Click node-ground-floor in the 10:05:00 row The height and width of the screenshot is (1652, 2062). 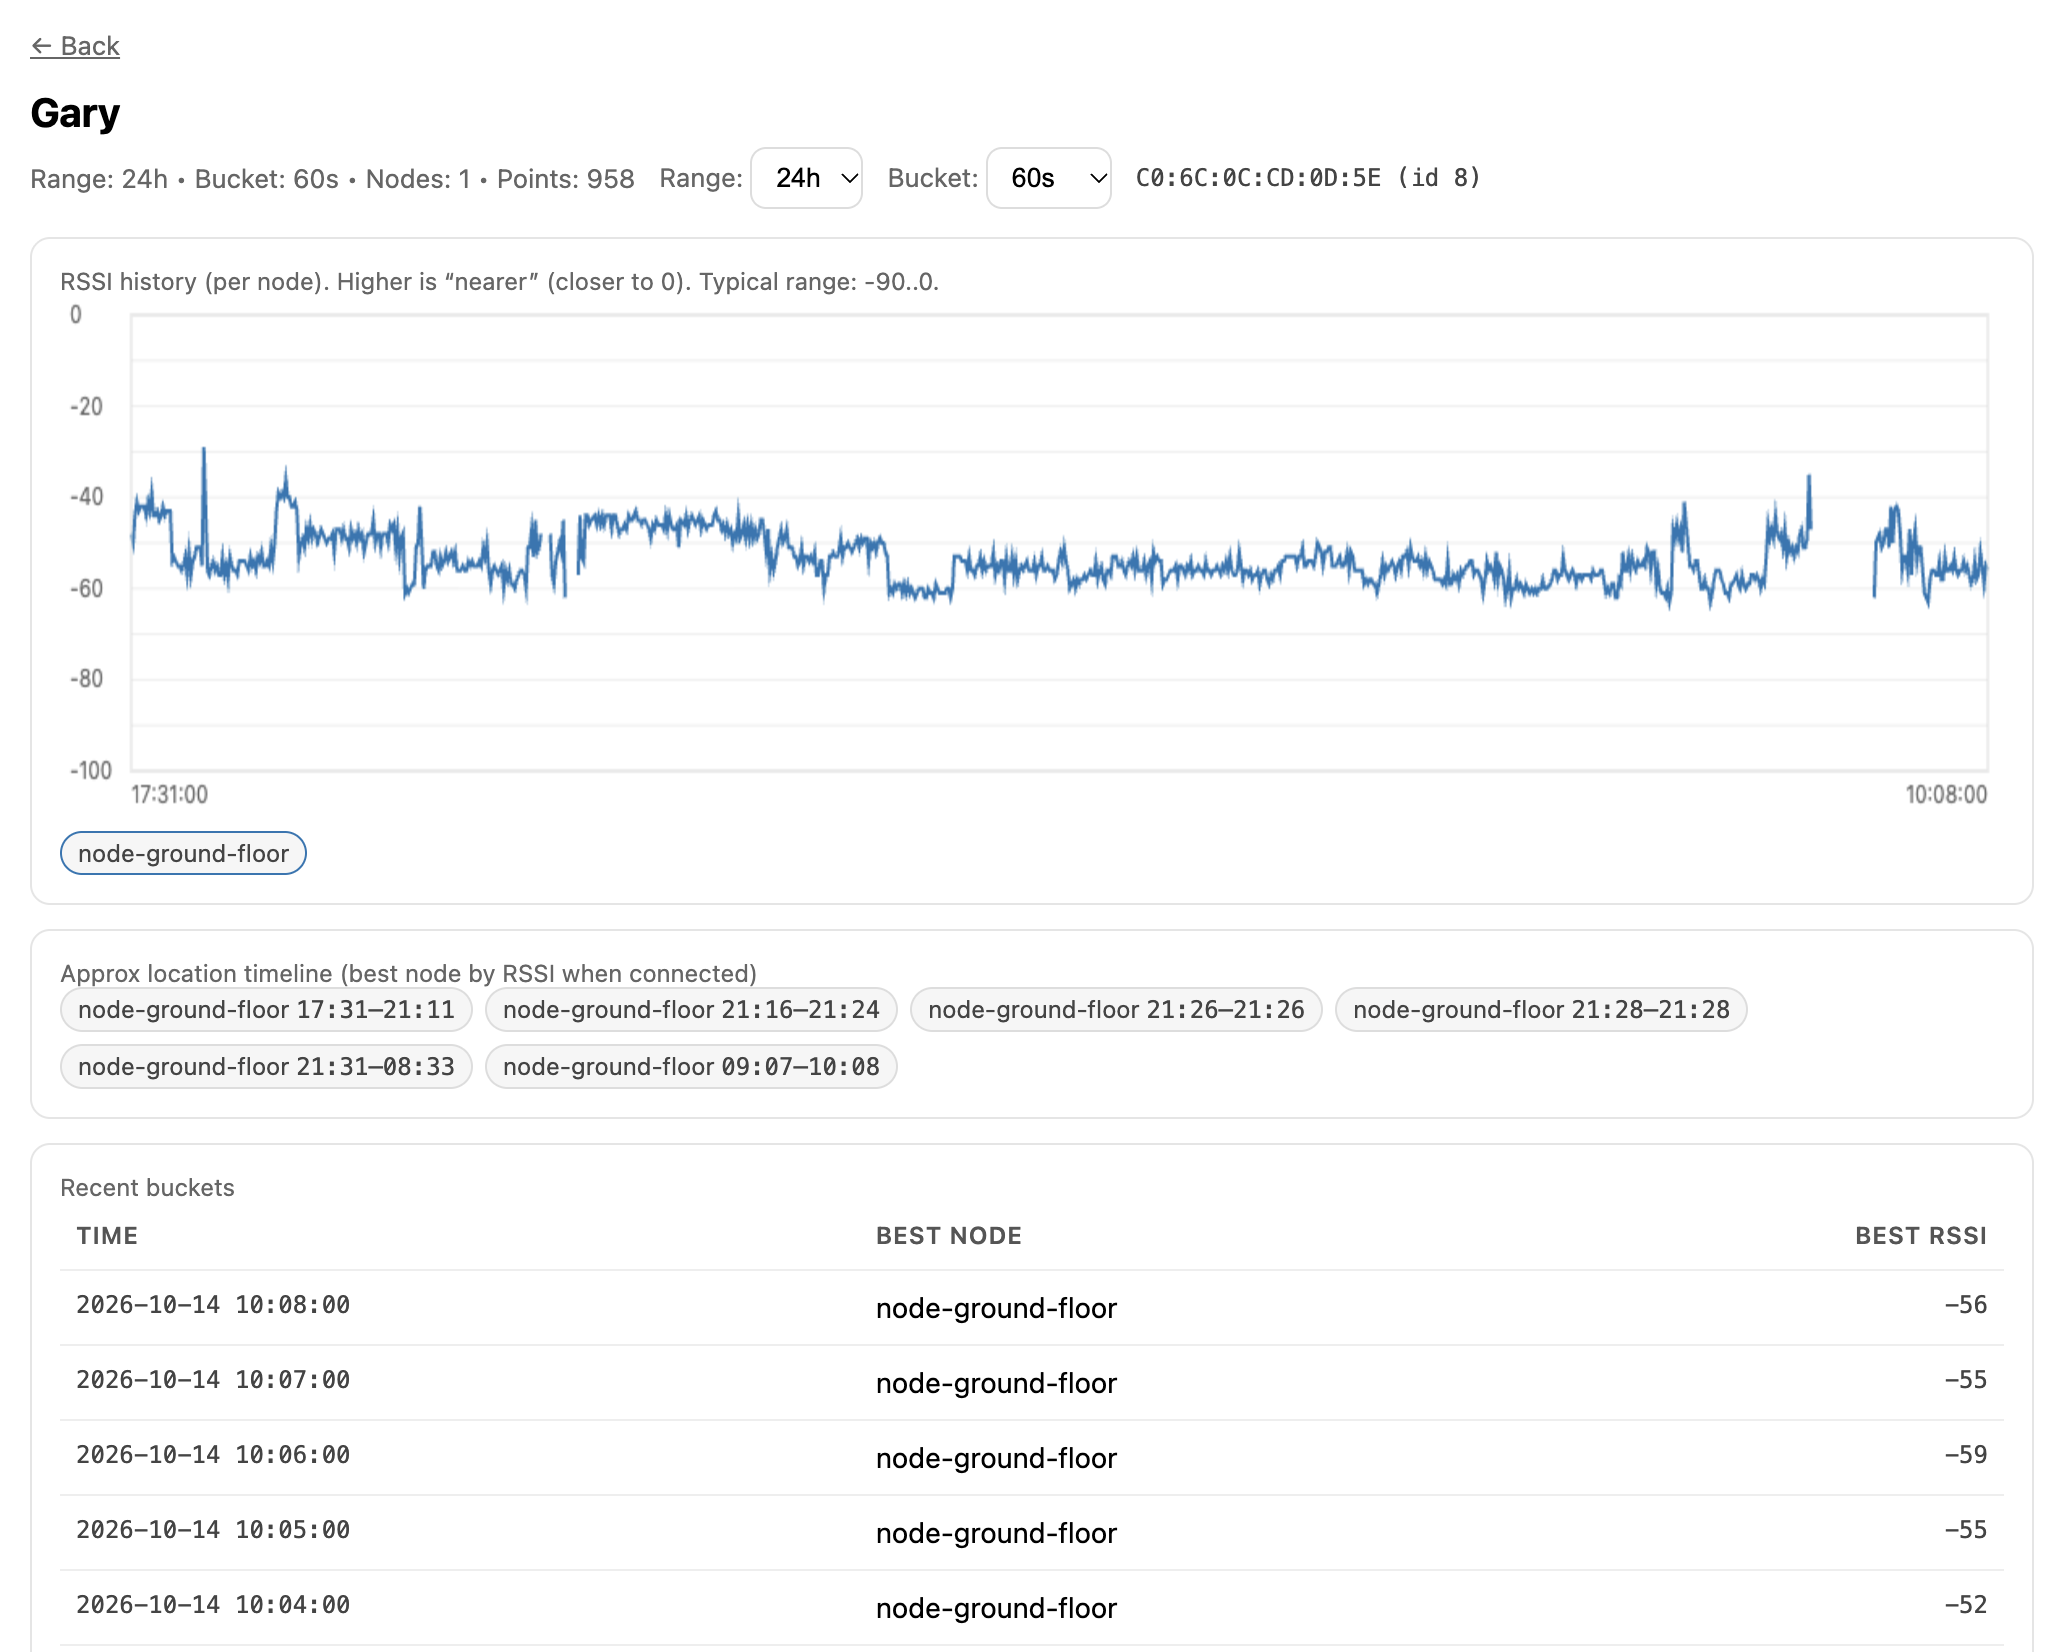996,1533
